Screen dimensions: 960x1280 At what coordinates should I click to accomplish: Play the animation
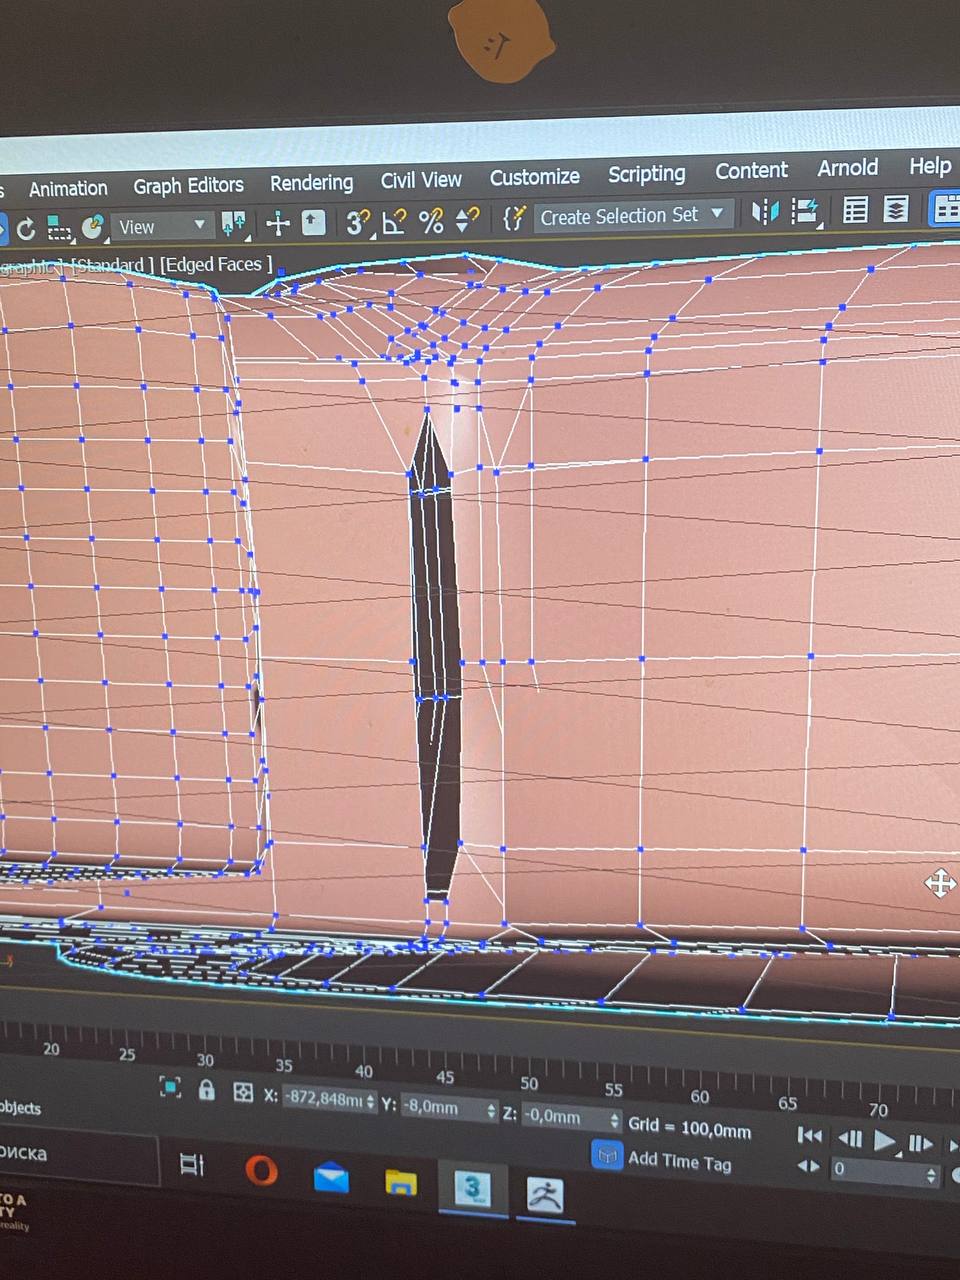coord(885,1140)
